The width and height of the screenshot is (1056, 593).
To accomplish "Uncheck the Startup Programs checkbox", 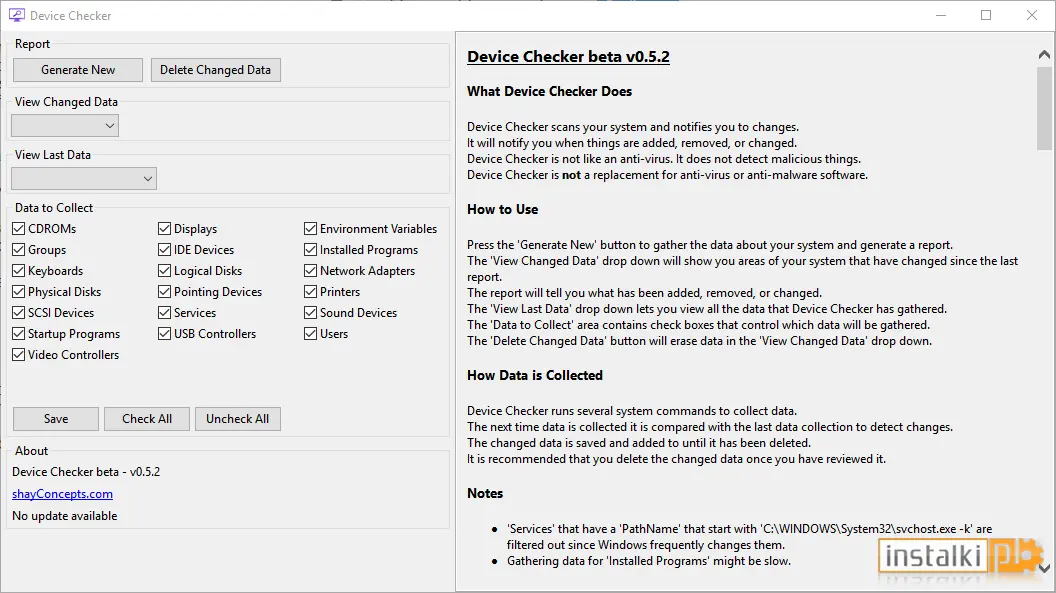I will click(x=19, y=334).
